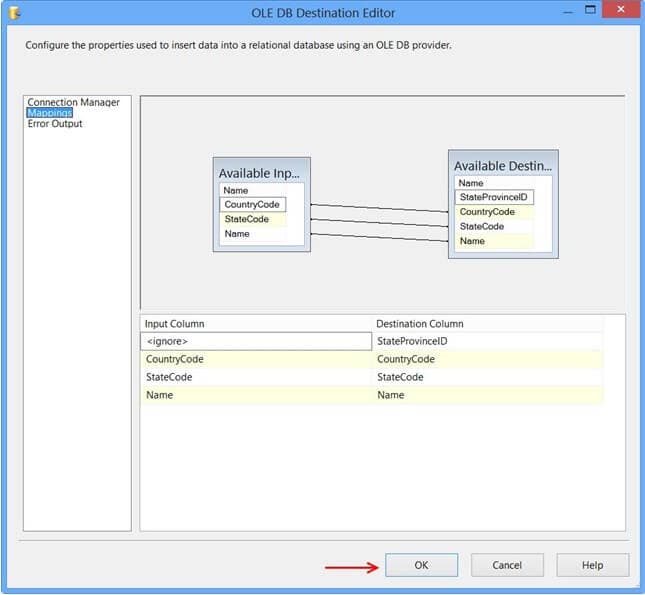The image size is (645, 595).
Task: Close the OLE DB Destination Editor
Action: coord(623,11)
